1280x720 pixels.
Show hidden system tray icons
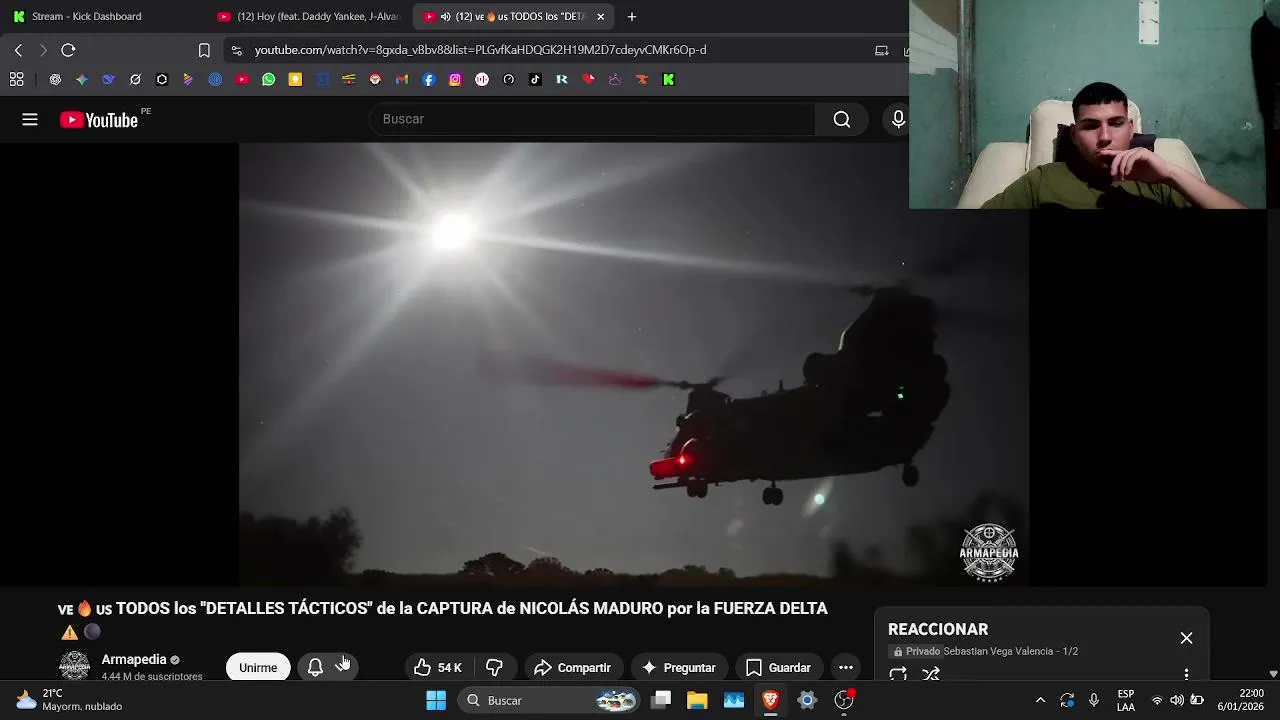coord(1040,700)
